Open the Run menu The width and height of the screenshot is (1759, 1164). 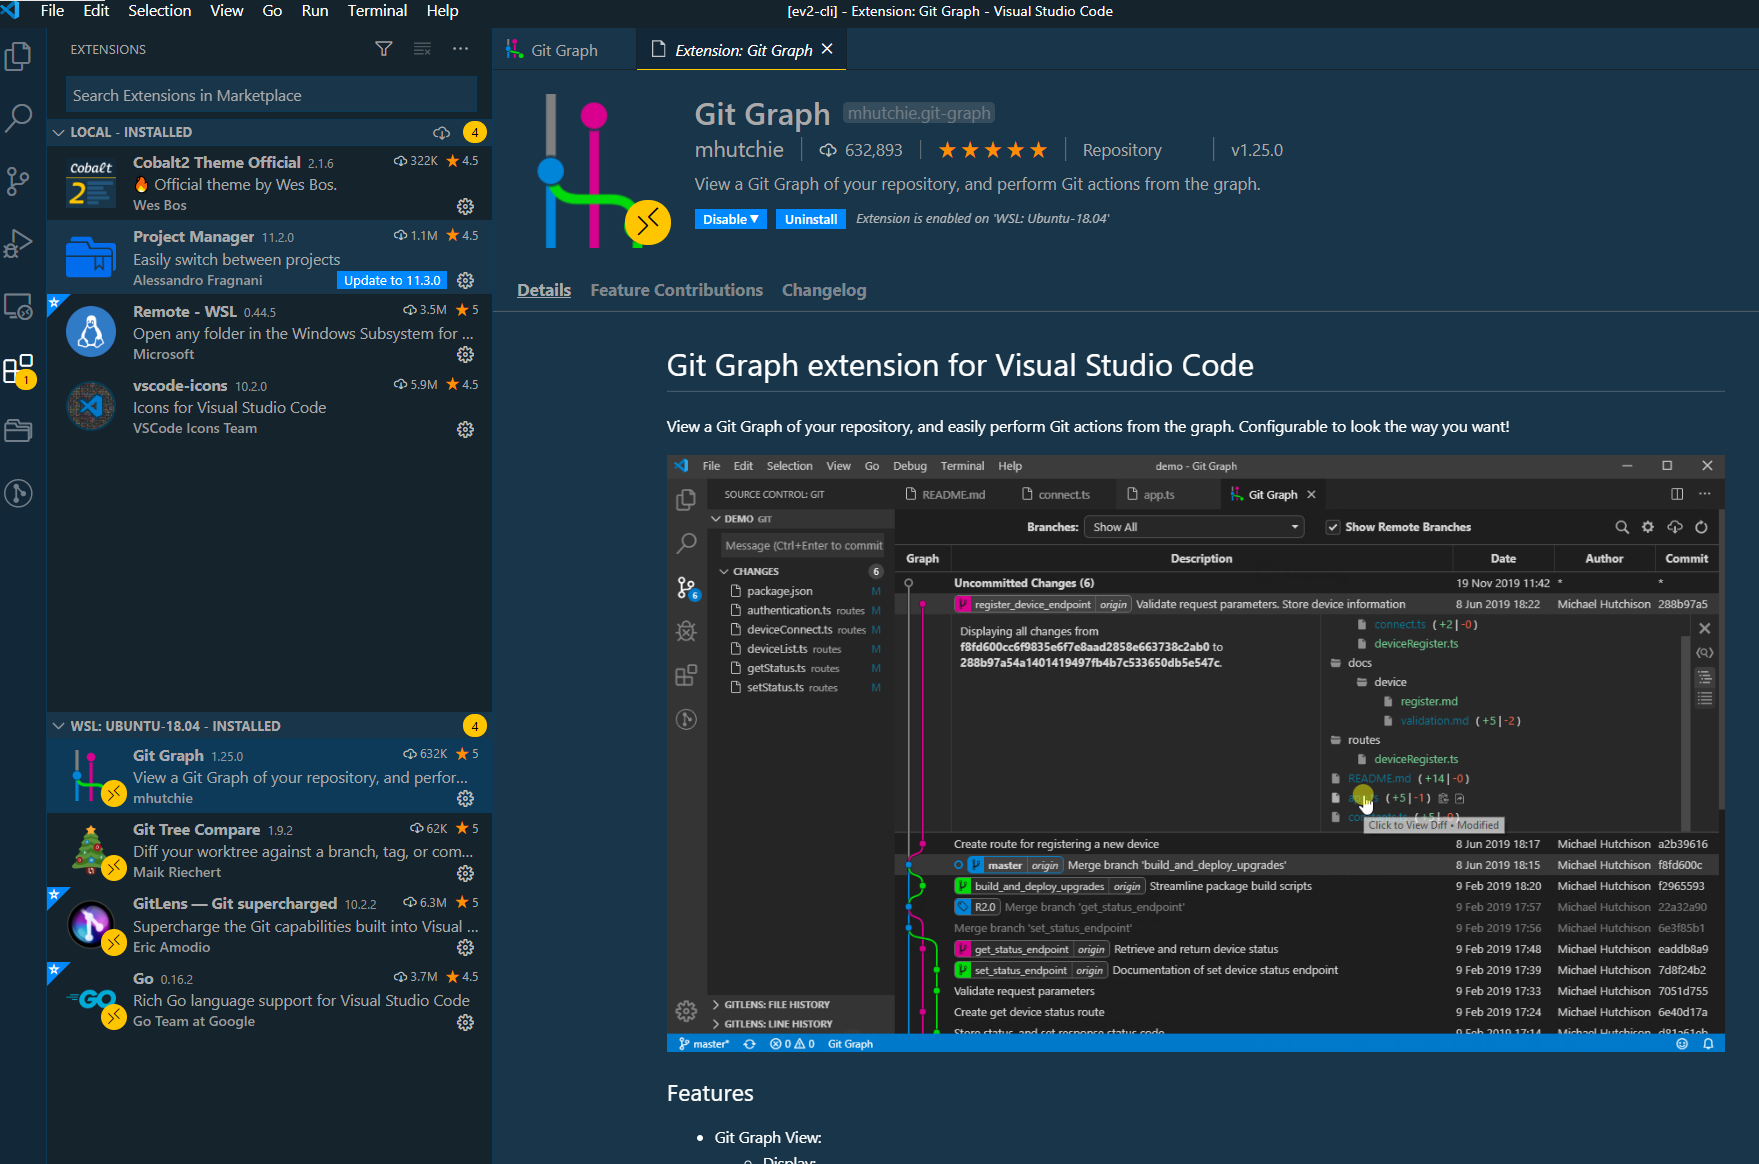pyautogui.click(x=315, y=10)
